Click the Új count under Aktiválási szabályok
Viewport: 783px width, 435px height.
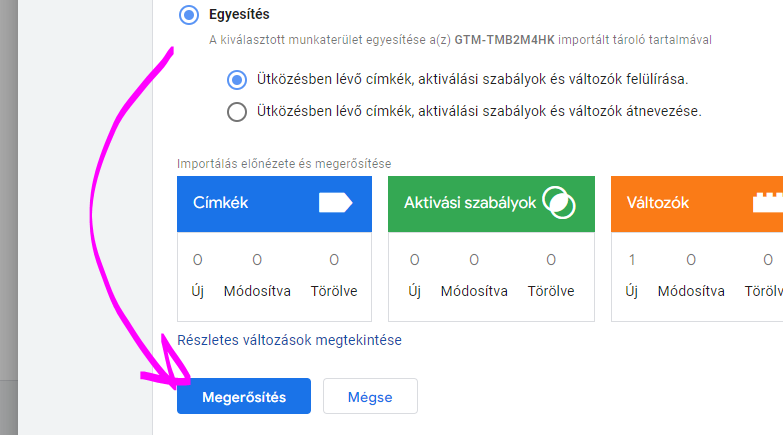(414, 260)
